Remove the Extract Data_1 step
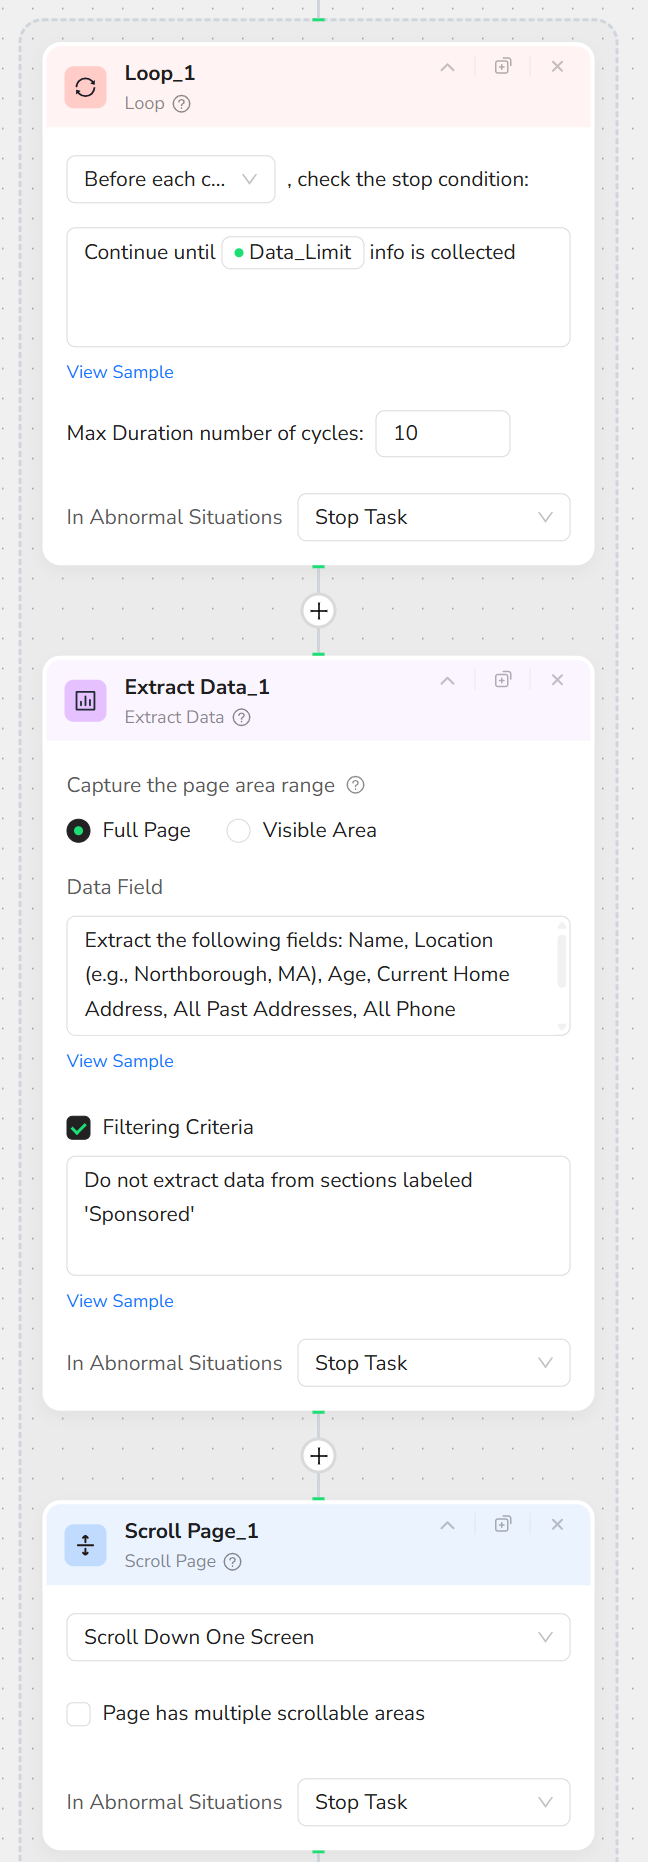The width and height of the screenshot is (648, 1862). pos(557,680)
